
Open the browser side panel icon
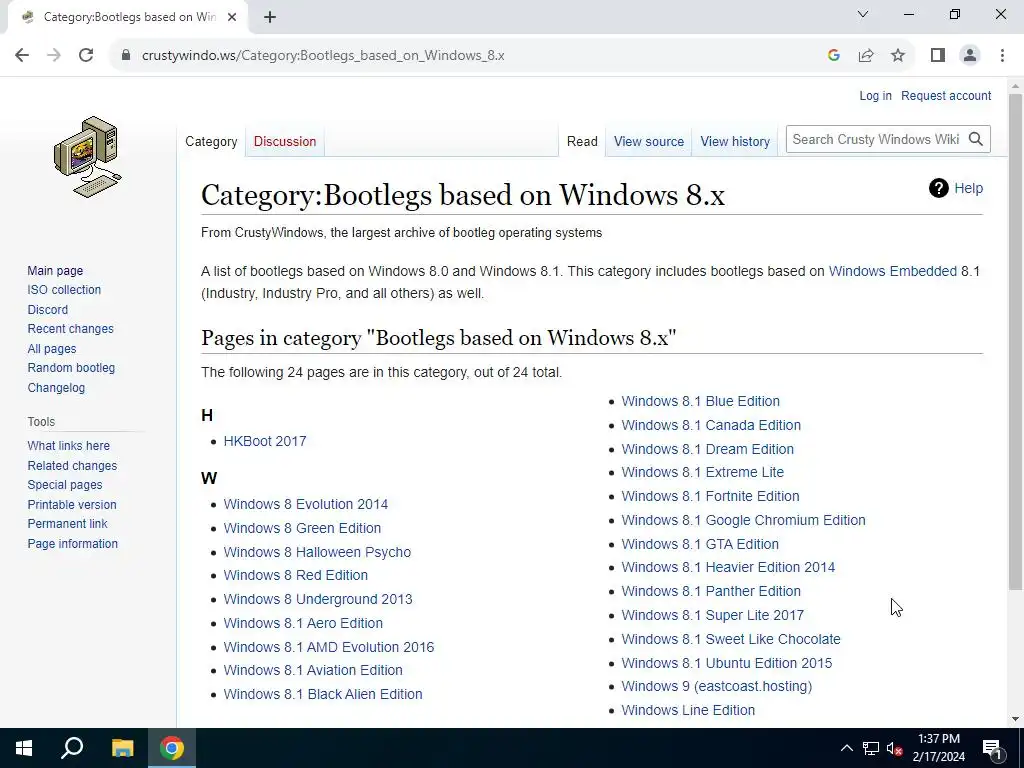938,56
